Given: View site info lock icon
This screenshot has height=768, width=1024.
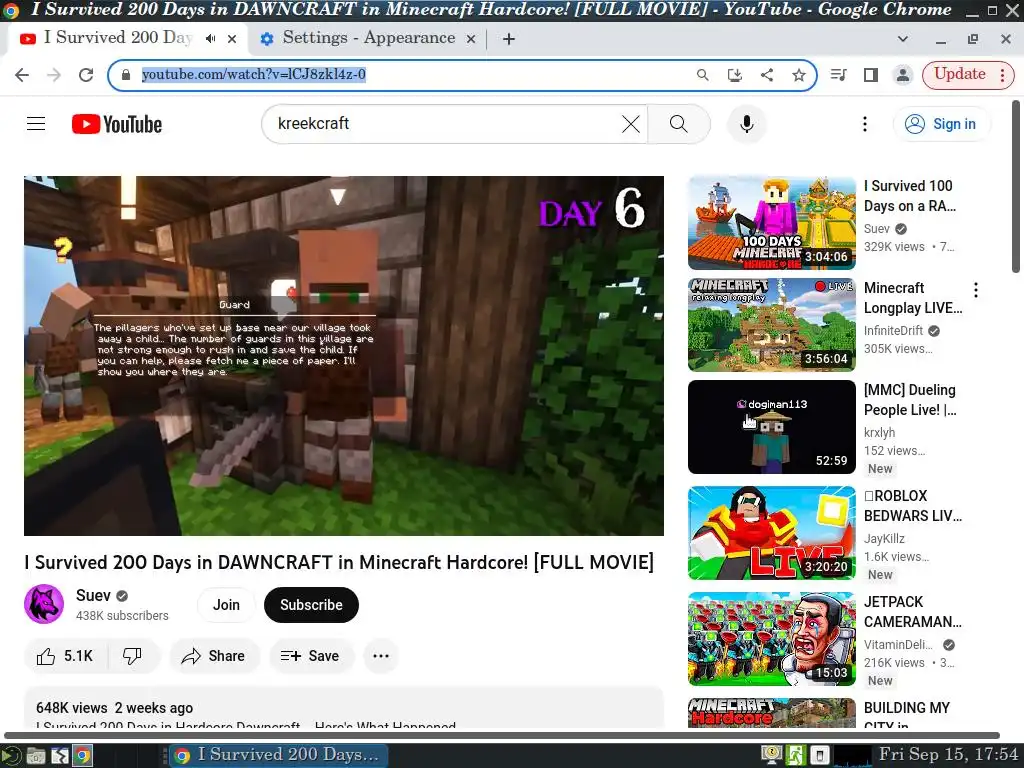Looking at the screenshot, I should tap(126, 74).
